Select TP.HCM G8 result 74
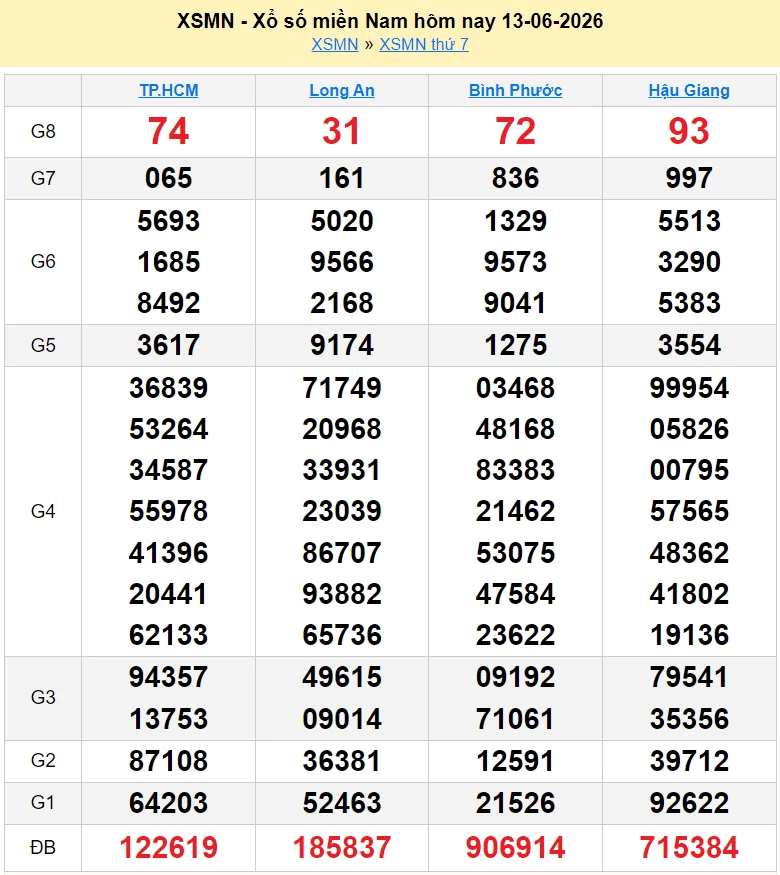This screenshot has width=780, height=875. click(x=168, y=132)
